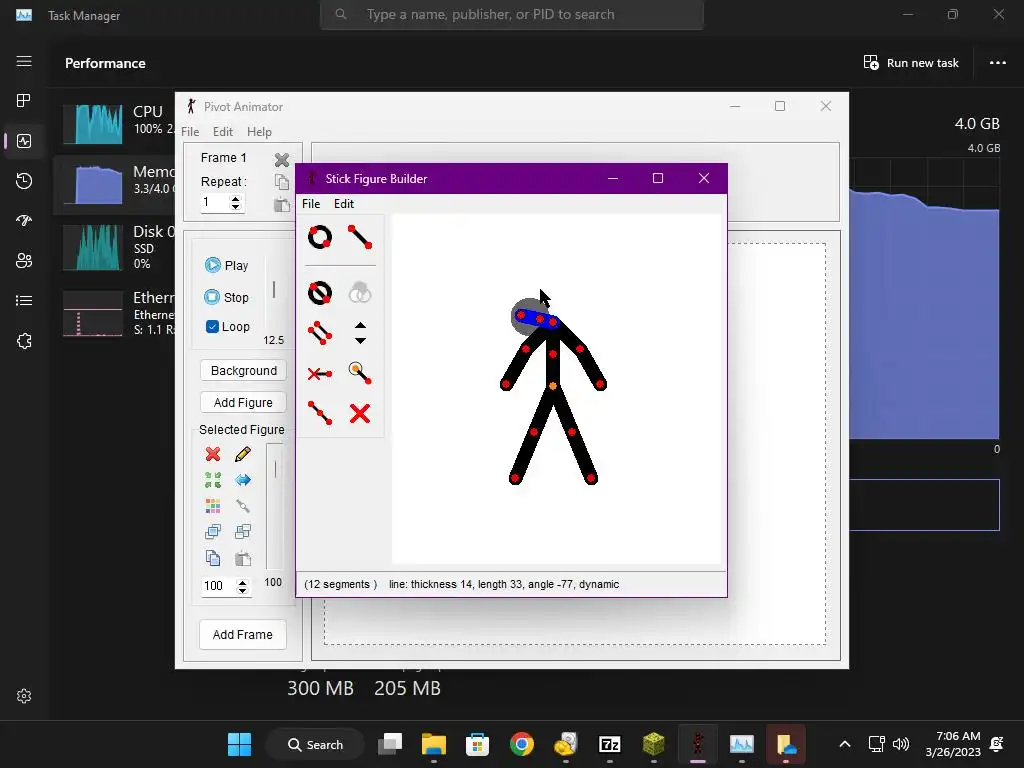Open the Help menu in Pivot Animator
The image size is (1024, 768).
pos(259,132)
